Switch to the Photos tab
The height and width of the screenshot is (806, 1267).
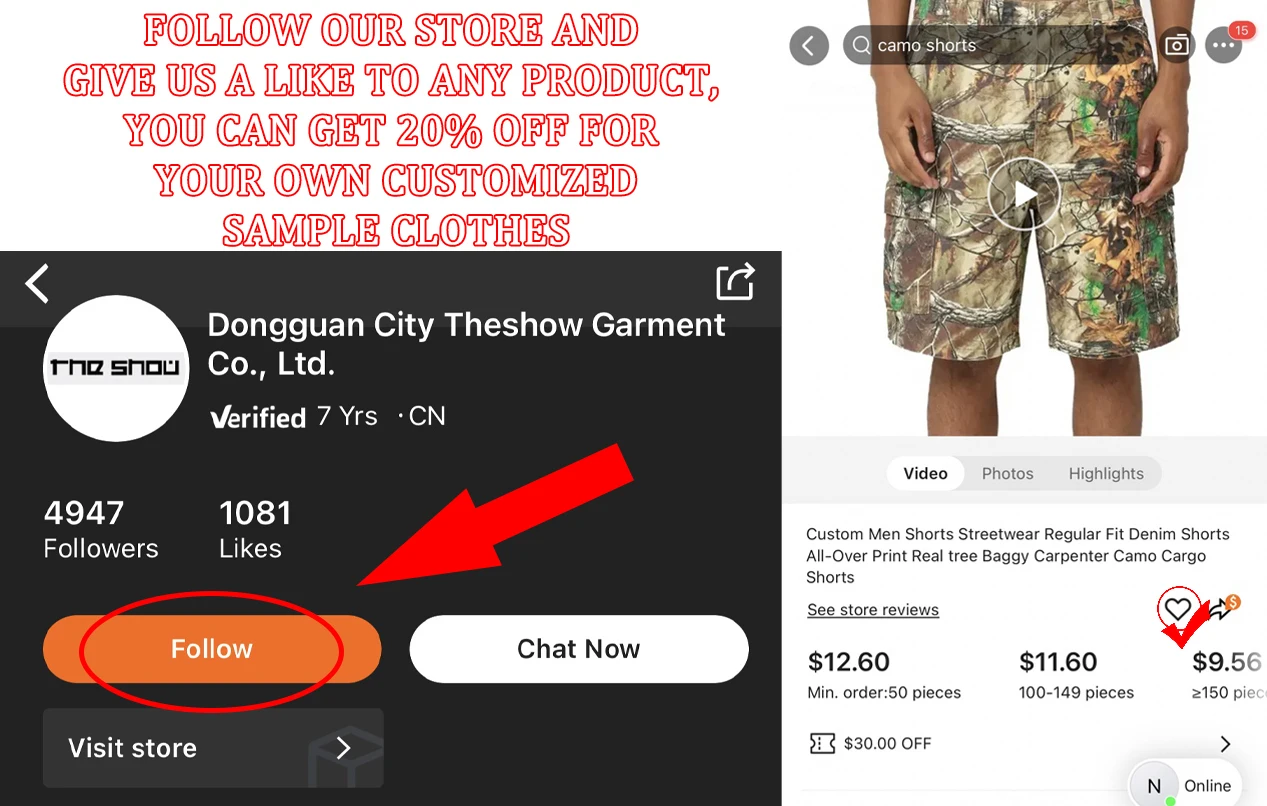coord(1007,473)
